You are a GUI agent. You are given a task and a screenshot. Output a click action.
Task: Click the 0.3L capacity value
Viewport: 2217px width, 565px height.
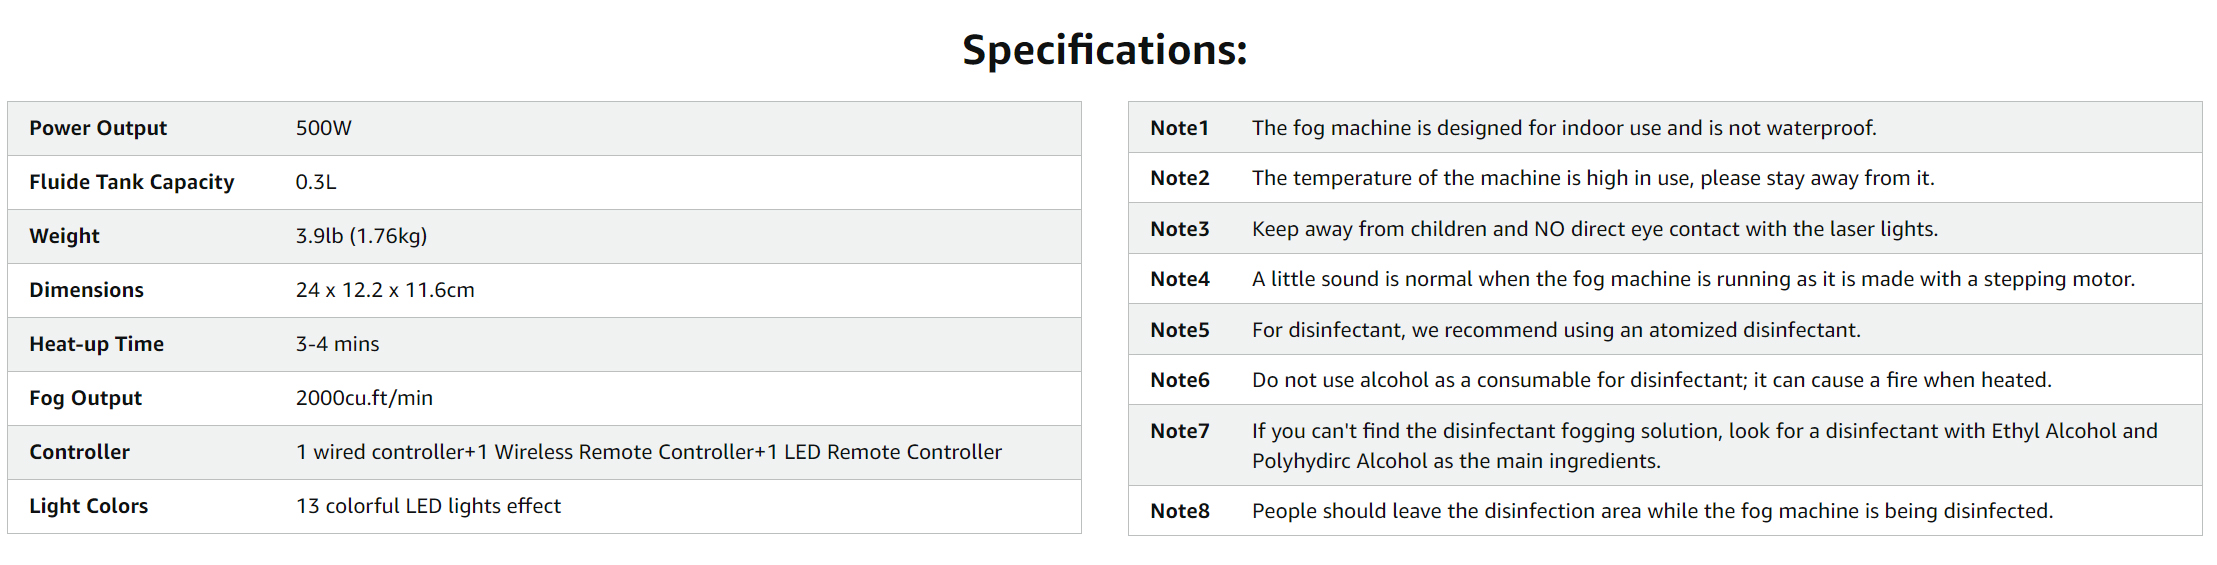pyautogui.click(x=316, y=182)
